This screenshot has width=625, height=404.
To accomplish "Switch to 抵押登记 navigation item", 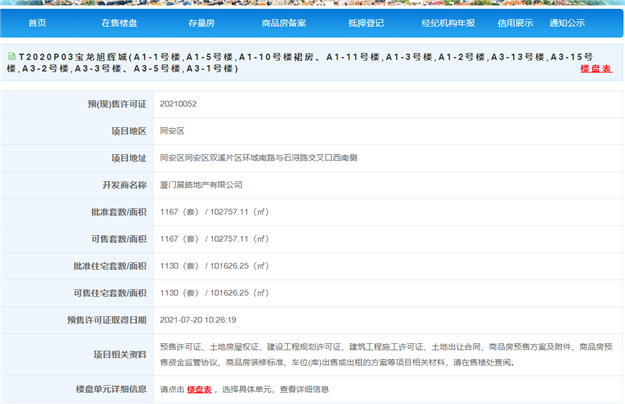I will coord(366,23).
